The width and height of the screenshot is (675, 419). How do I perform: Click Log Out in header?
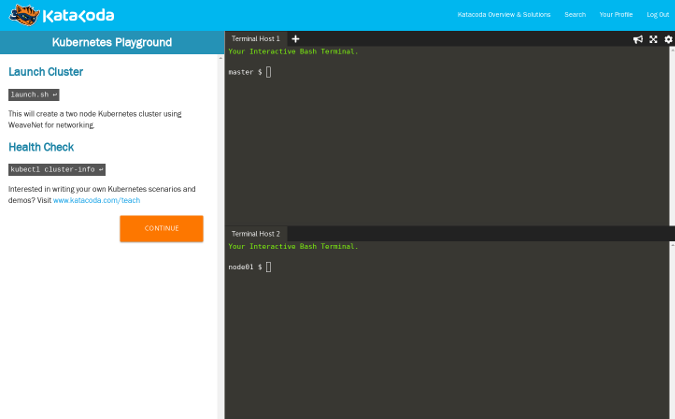[657, 15]
